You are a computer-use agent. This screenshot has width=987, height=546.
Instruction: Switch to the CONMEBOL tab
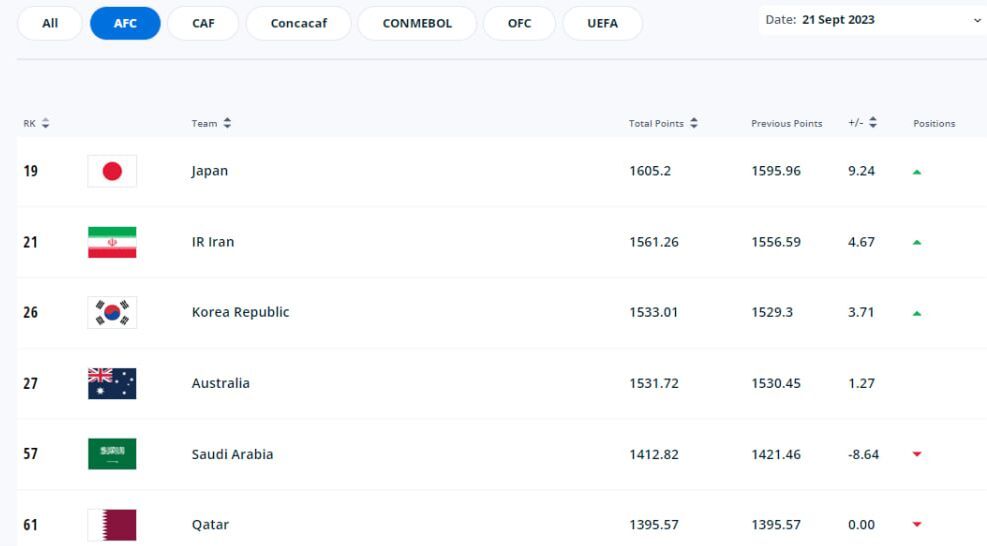pyautogui.click(x=417, y=24)
